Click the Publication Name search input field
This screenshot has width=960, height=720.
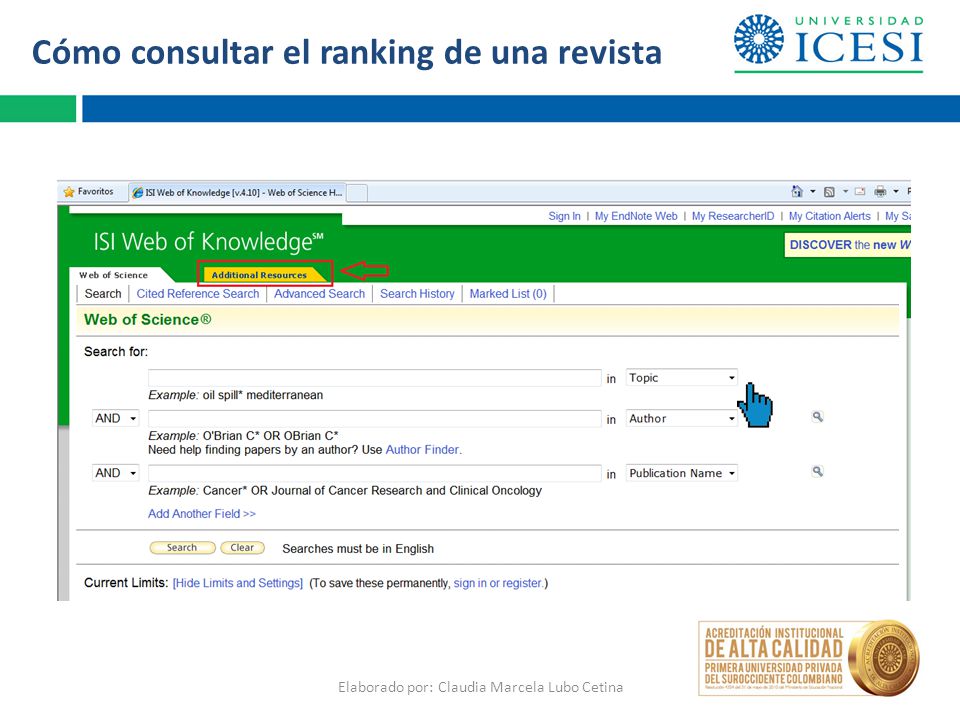[375, 473]
